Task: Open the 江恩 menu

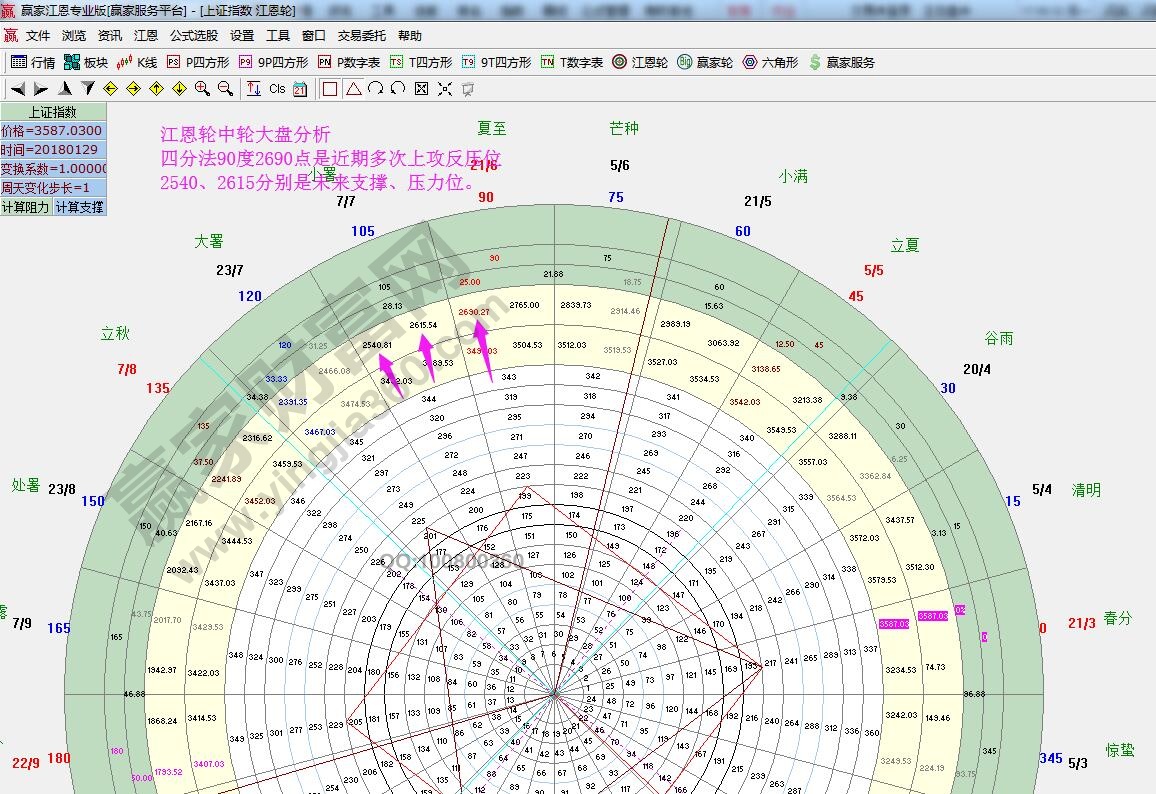Action: tap(146, 35)
